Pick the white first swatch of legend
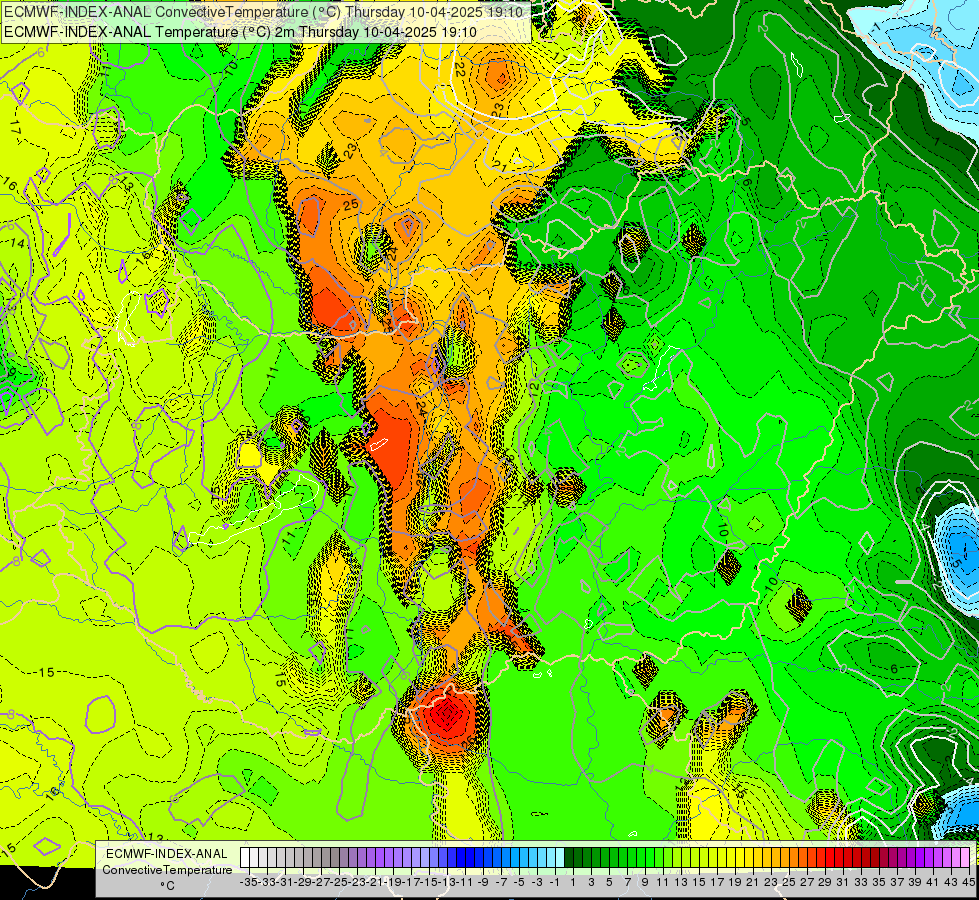Viewport: 979px width, 900px height. pos(245,858)
